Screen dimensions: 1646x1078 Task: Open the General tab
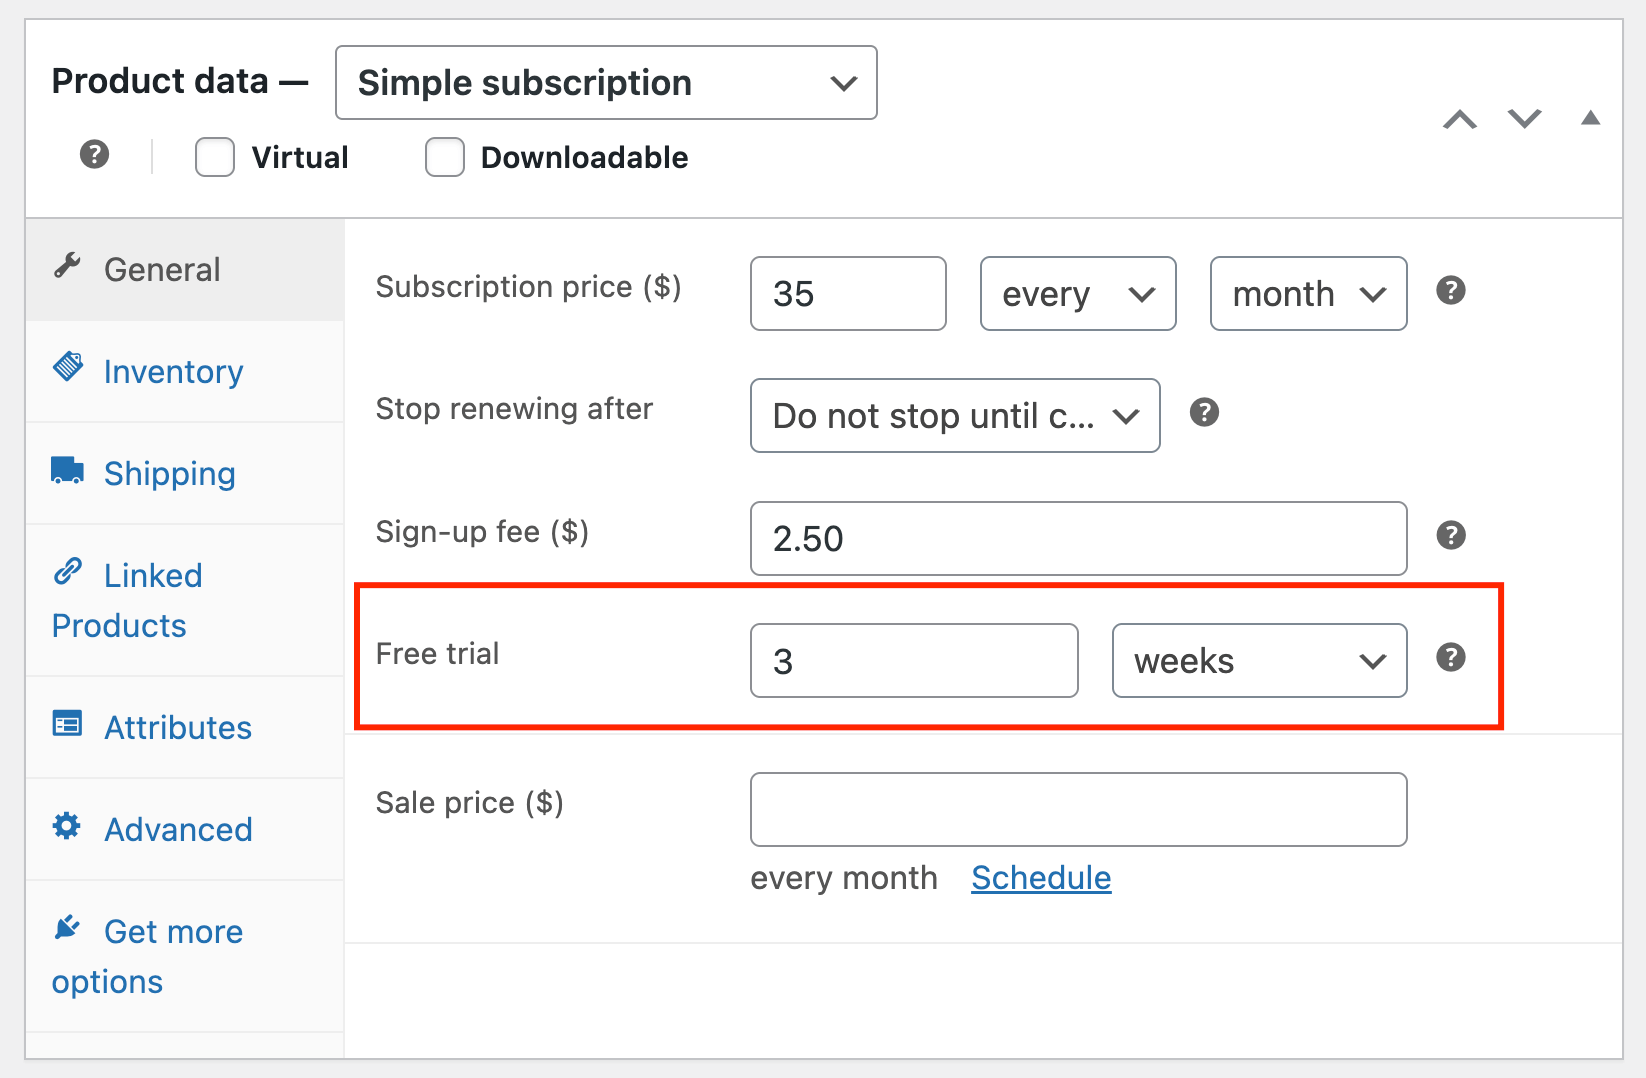185,270
